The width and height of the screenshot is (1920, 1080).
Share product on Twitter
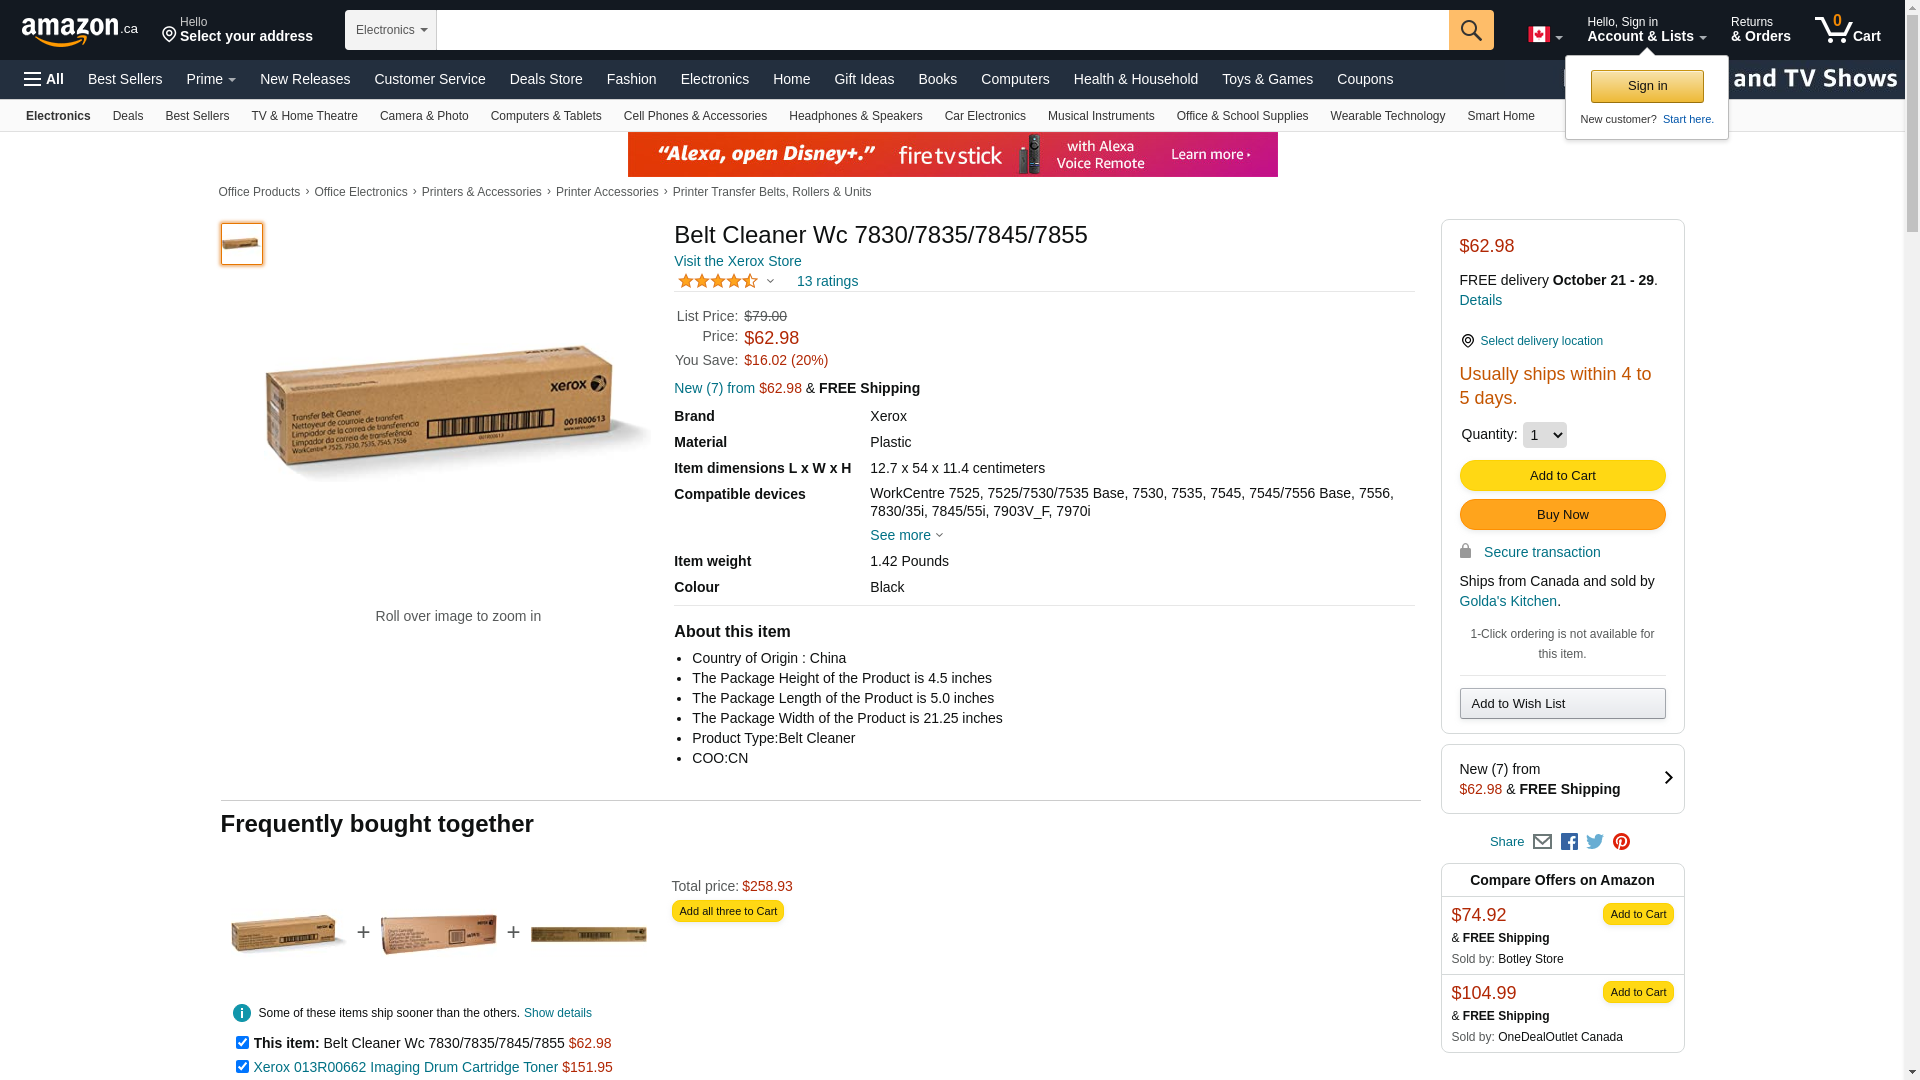click(x=1595, y=842)
